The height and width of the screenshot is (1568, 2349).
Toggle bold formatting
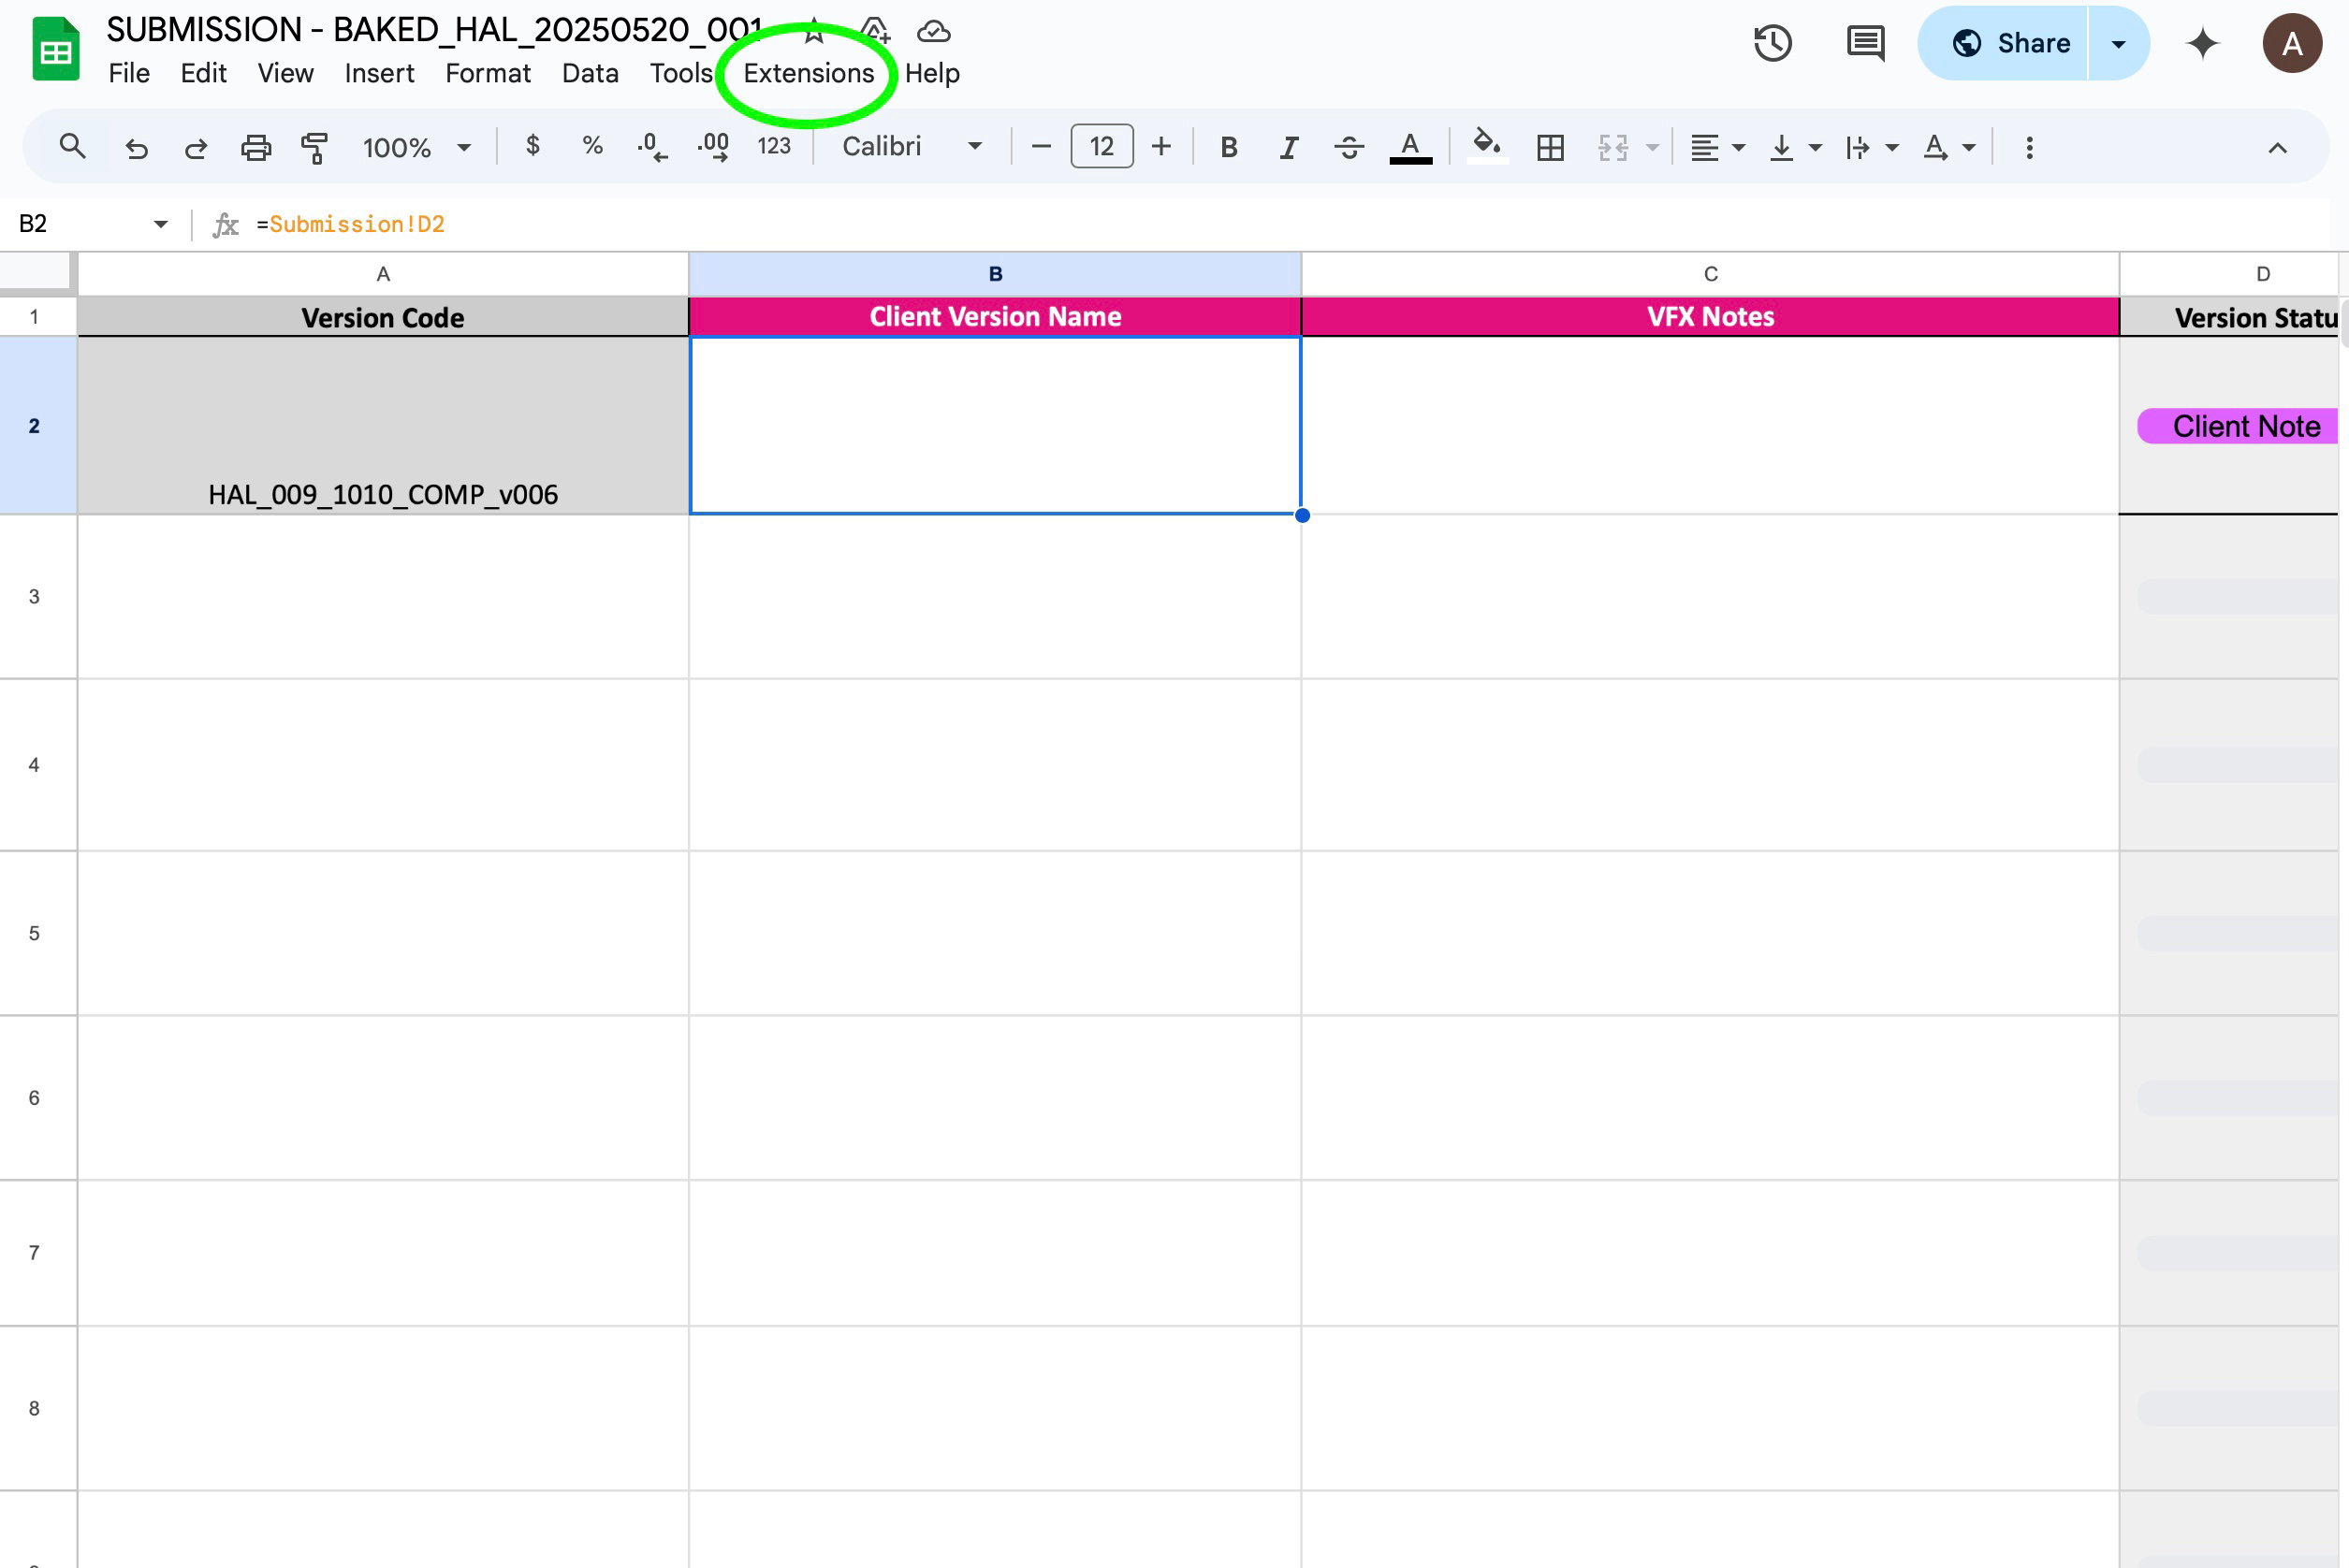coord(1229,148)
